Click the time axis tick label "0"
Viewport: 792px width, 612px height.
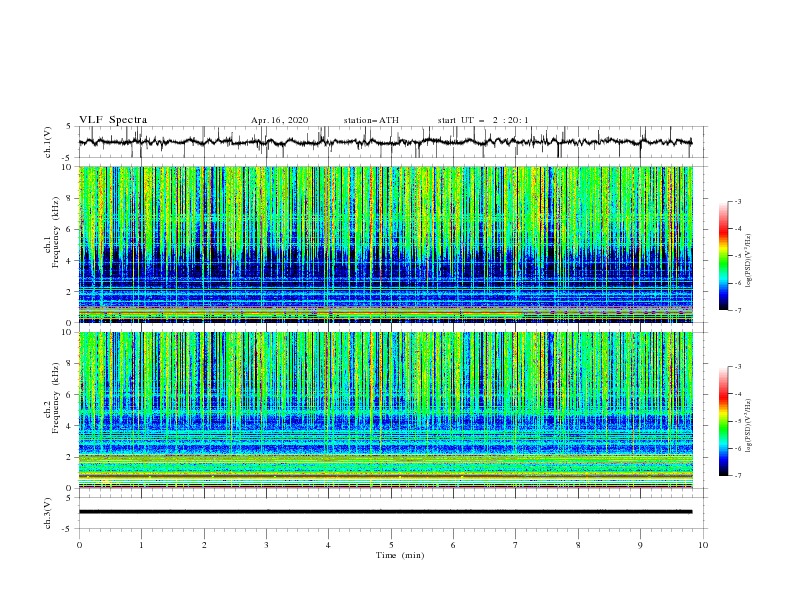[x=79, y=545]
